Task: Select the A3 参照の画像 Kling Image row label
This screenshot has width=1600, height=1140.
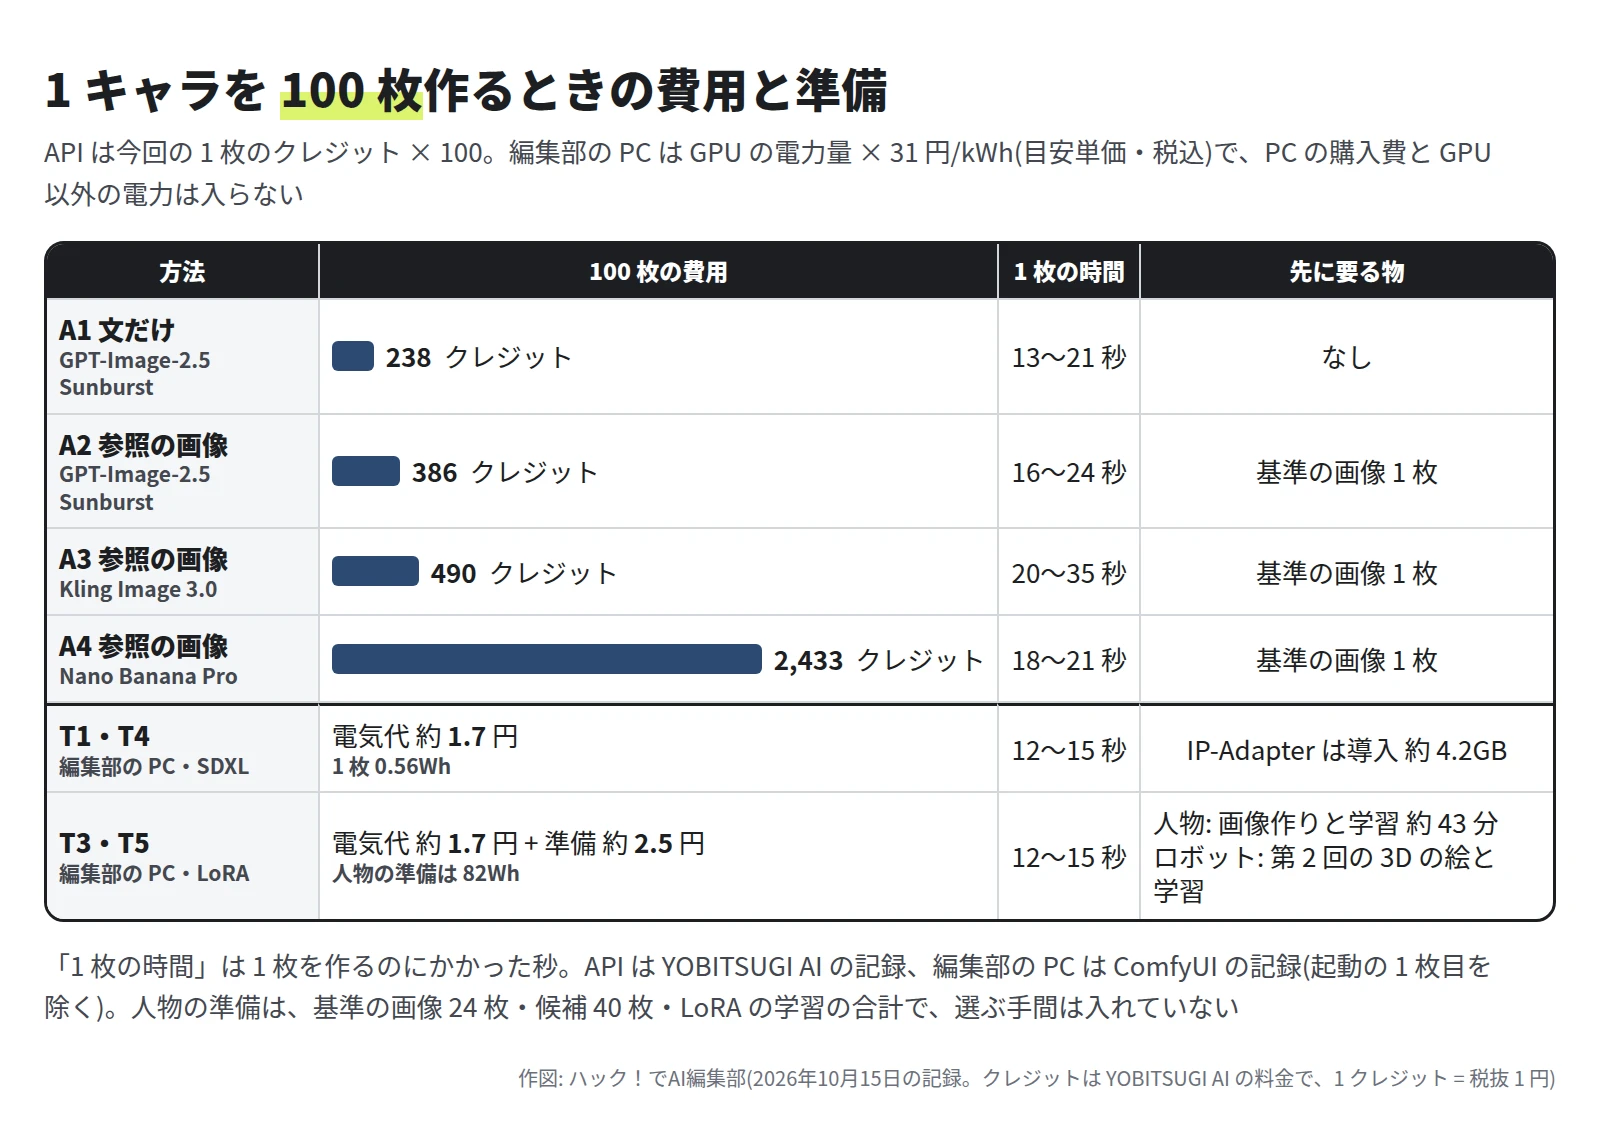Action: (182, 573)
